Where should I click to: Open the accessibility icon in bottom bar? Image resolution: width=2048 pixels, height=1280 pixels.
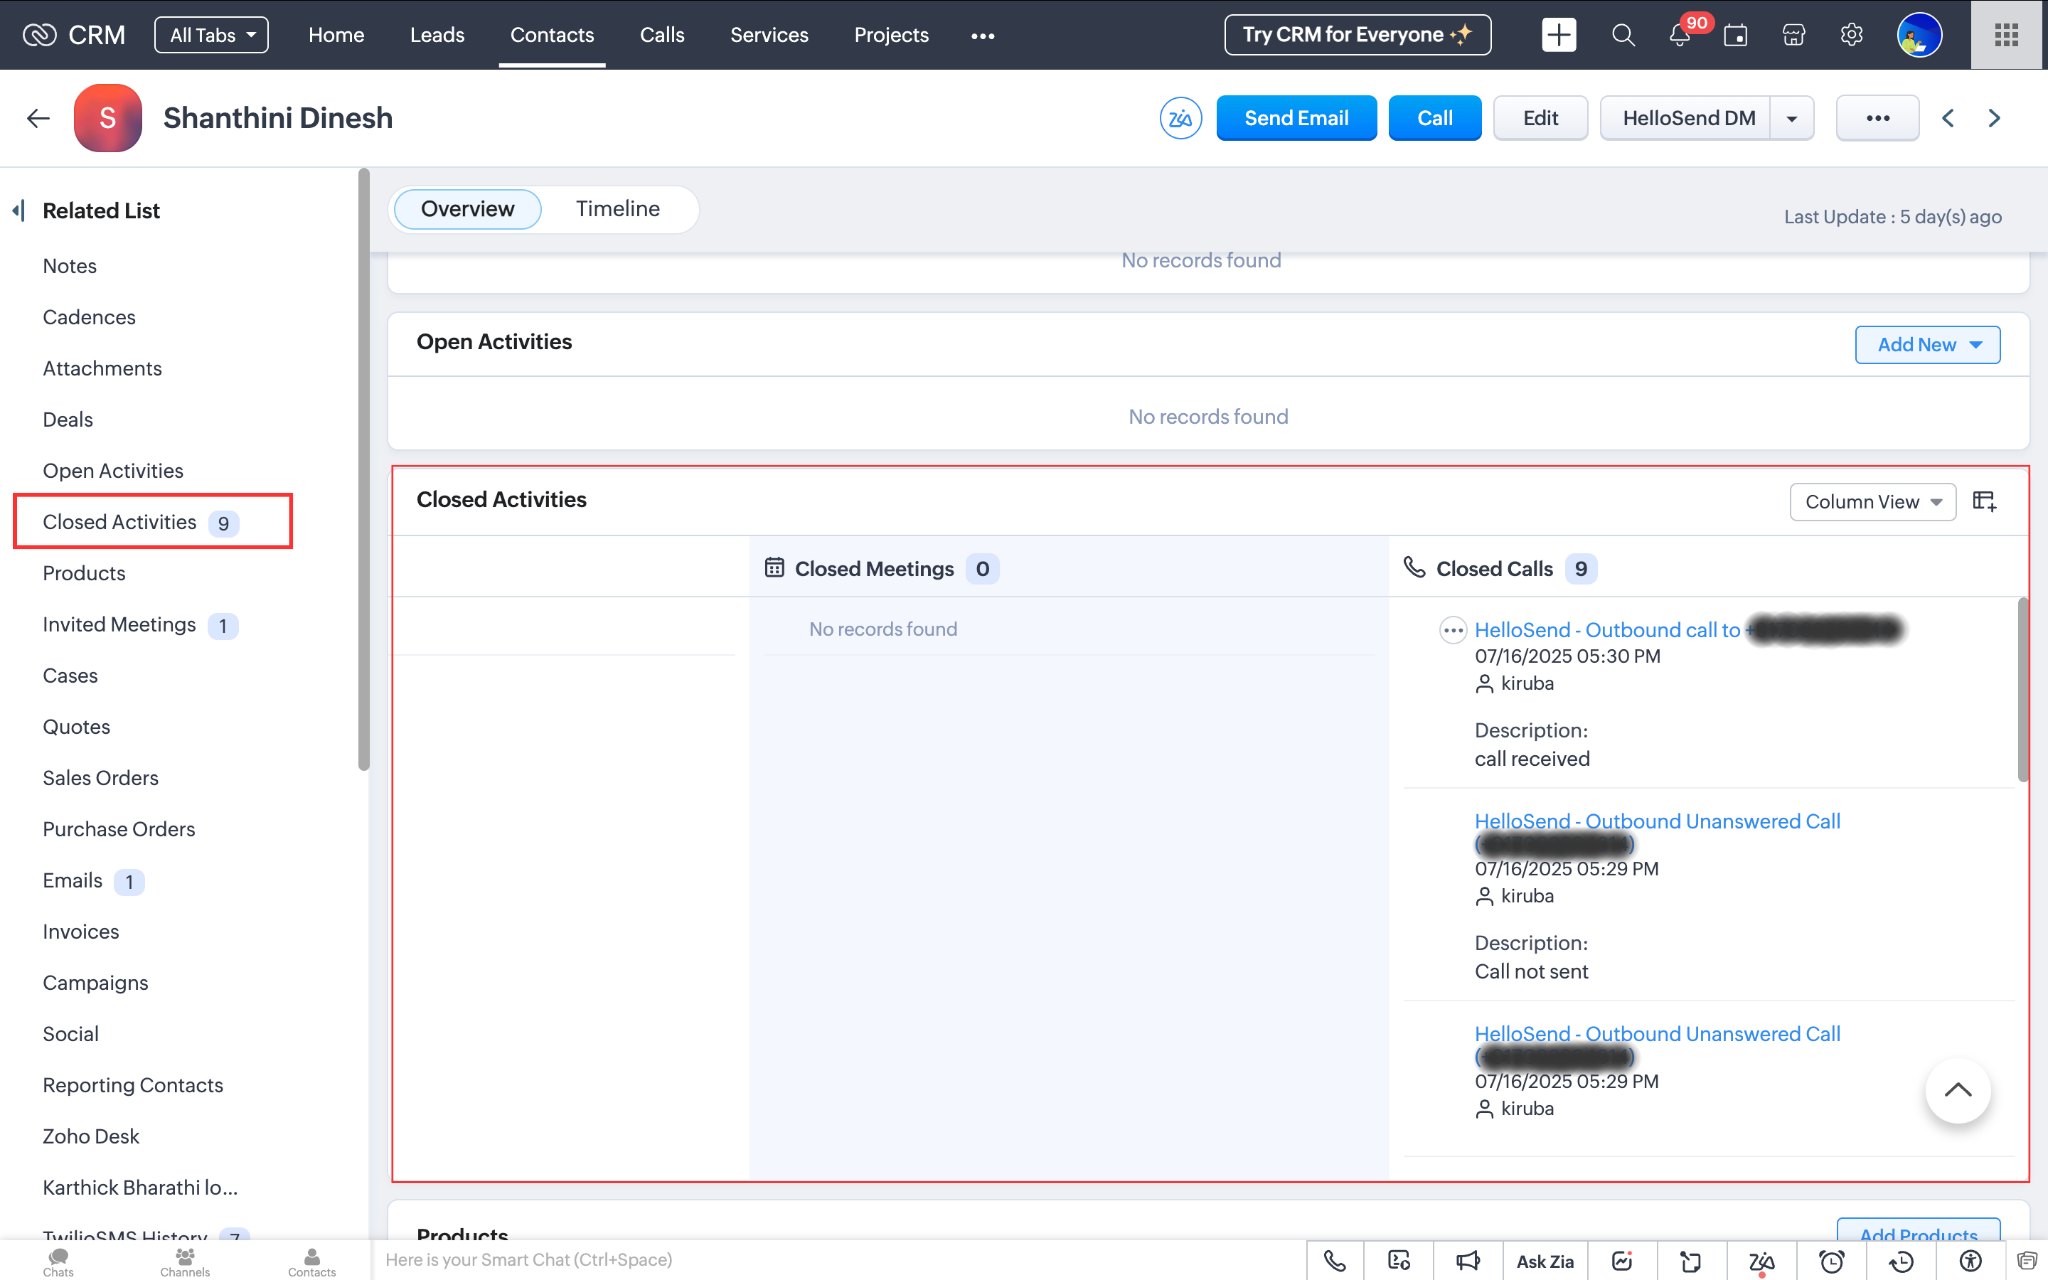(1970, 1261)
